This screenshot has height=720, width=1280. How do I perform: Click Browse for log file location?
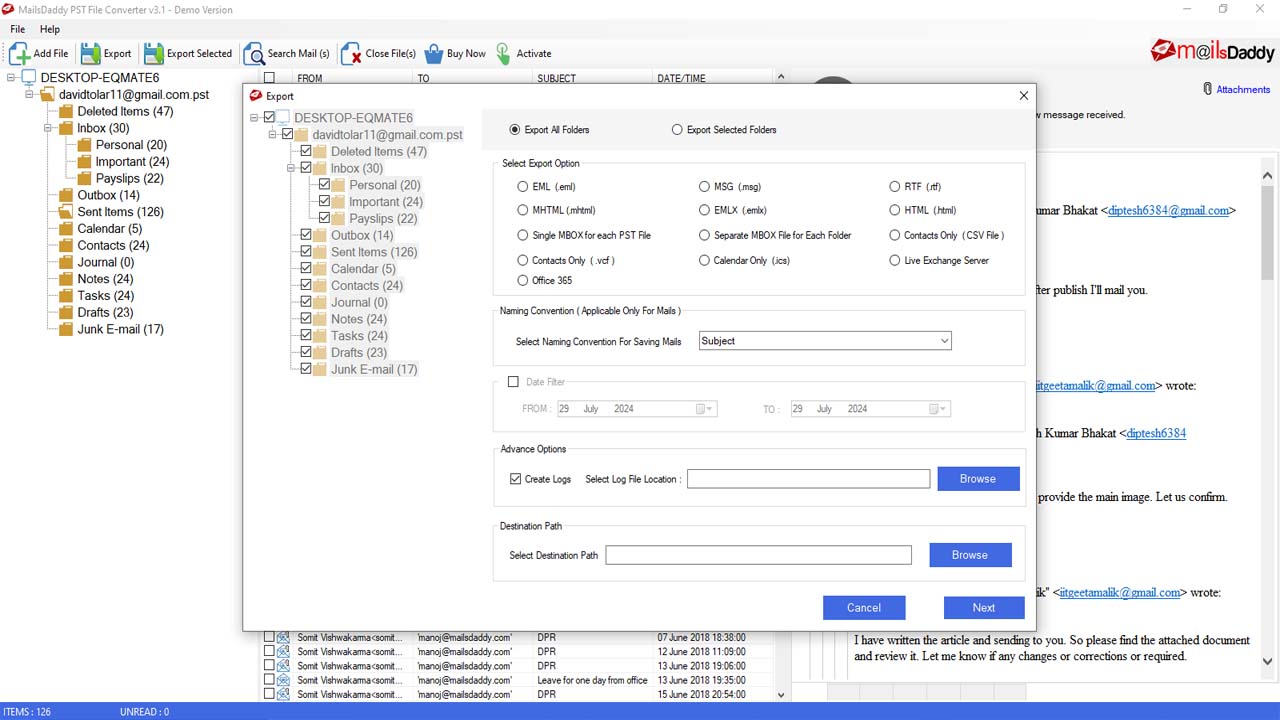point(978,479)
